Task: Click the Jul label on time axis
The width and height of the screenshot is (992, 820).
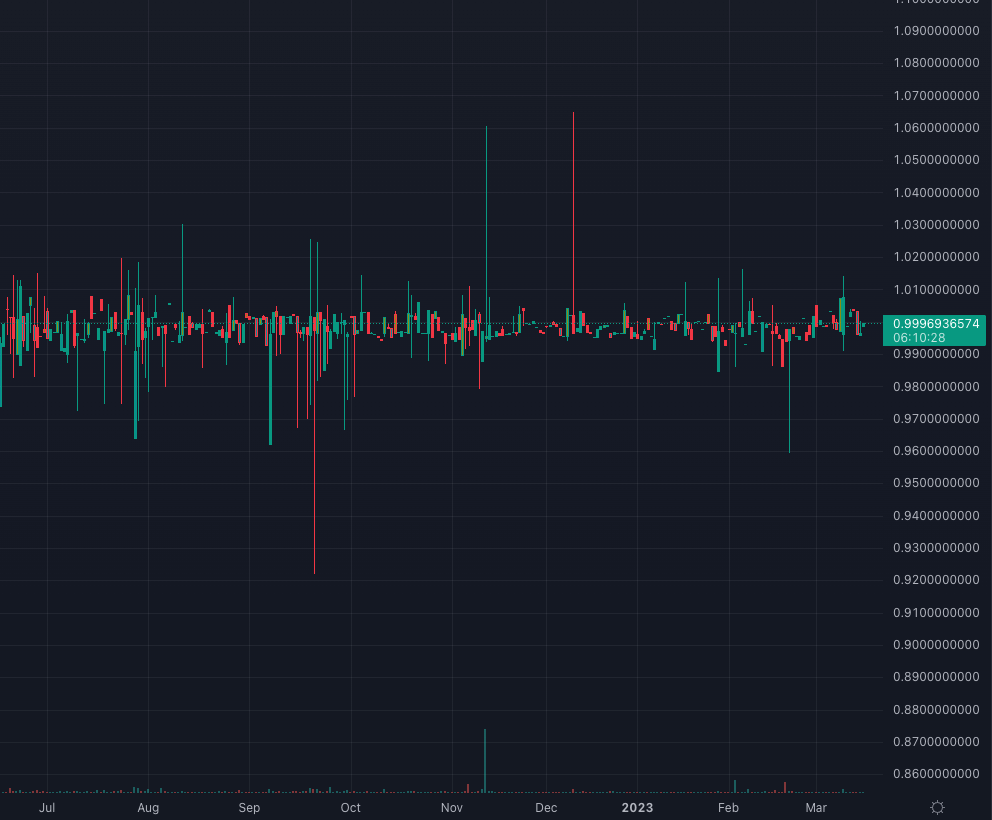Action: [46, 807]
